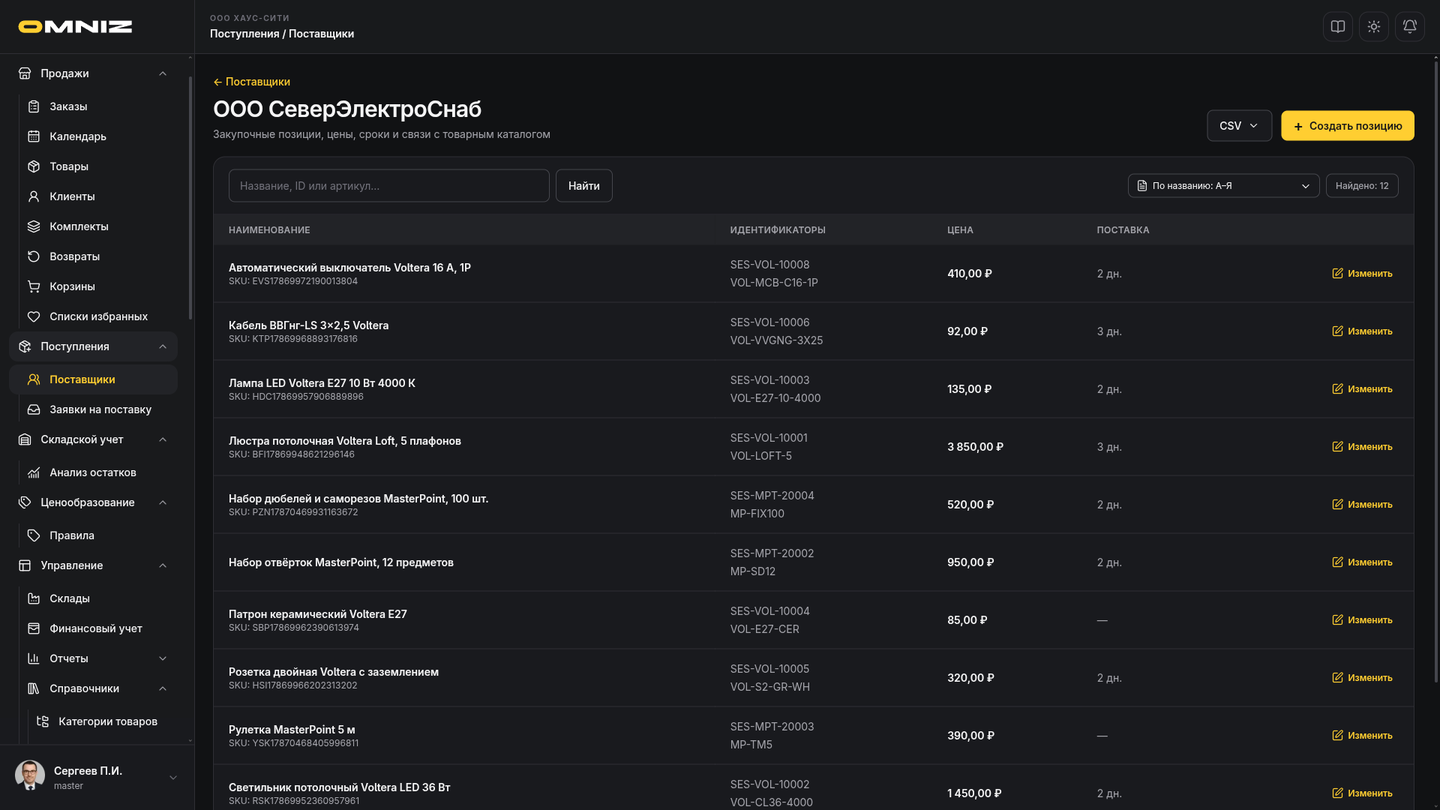Click the Заявки на поставку inbox icon

pos(34,409)
